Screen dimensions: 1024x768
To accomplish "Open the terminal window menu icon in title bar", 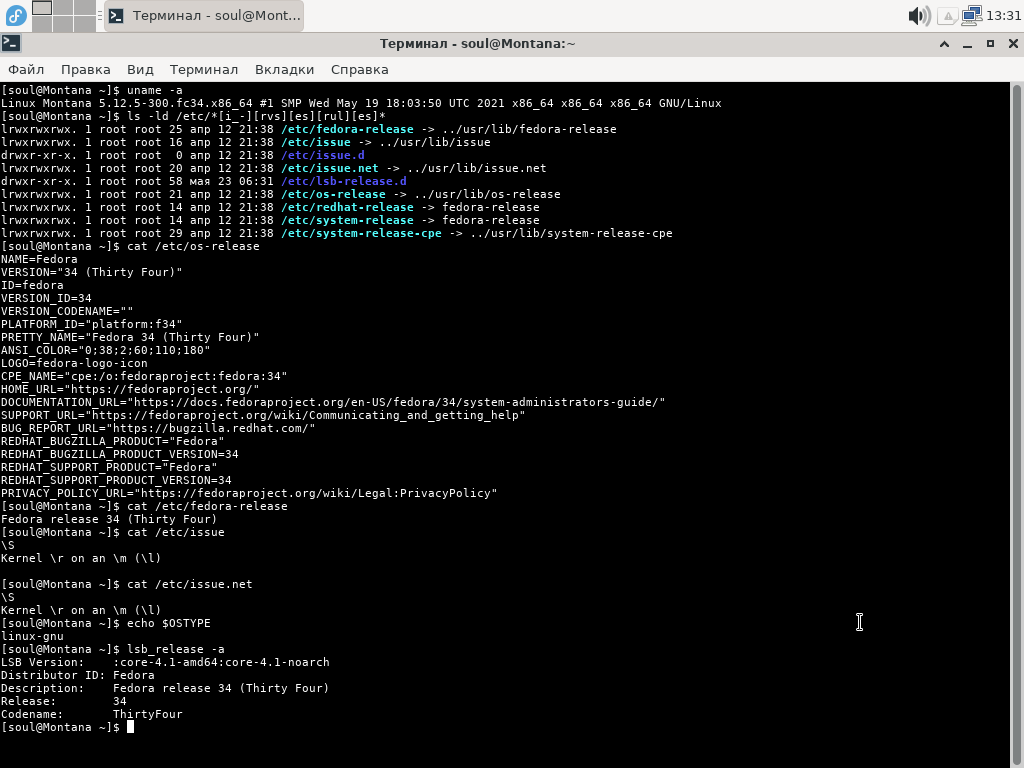I will click(x=11, y=44).
